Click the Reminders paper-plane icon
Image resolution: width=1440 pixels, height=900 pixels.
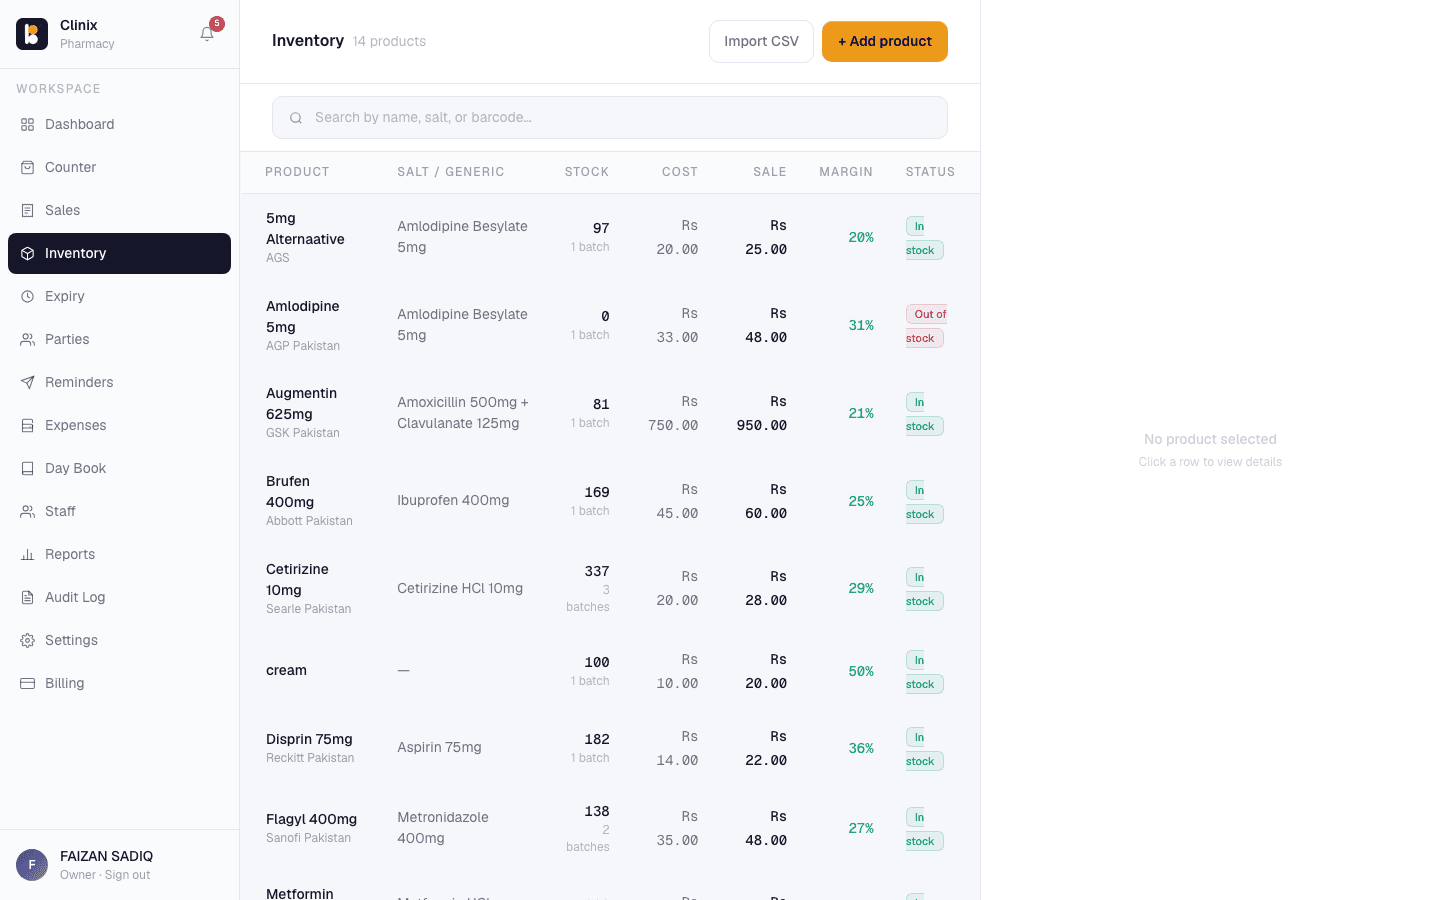coord(28,383)
